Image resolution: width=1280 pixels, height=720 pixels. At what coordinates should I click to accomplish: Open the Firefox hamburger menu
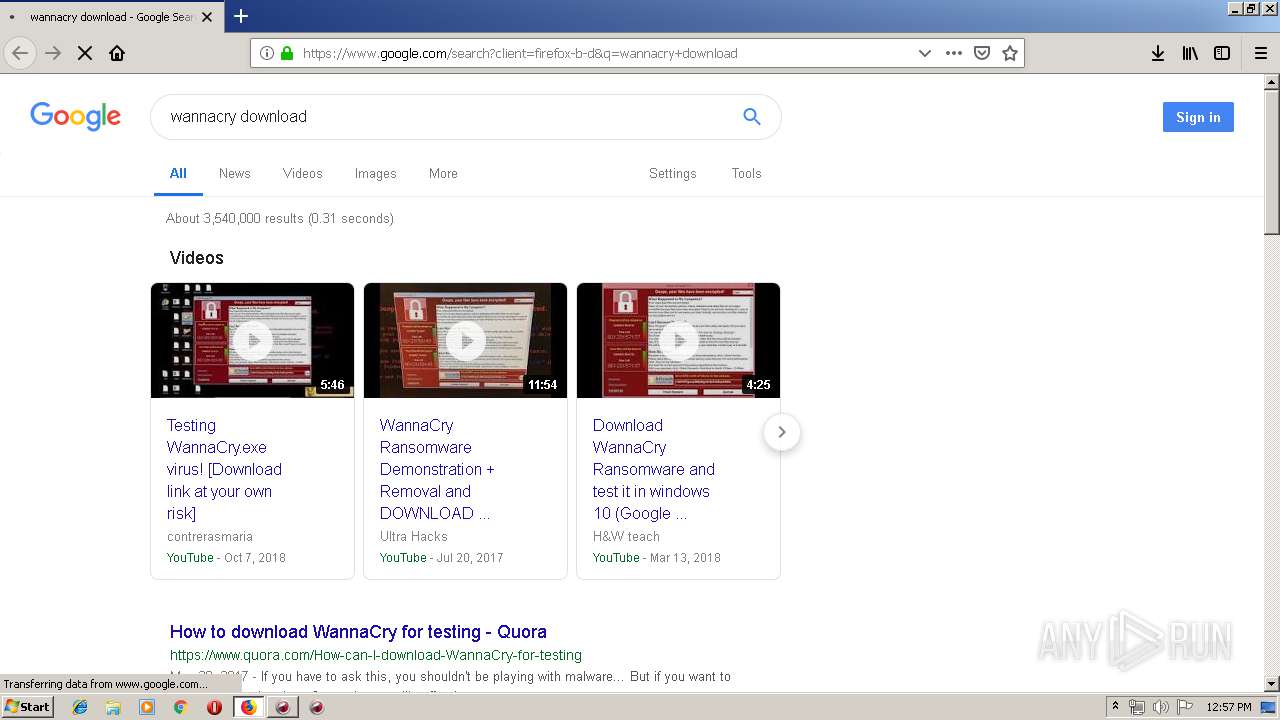click(1260, 53)
